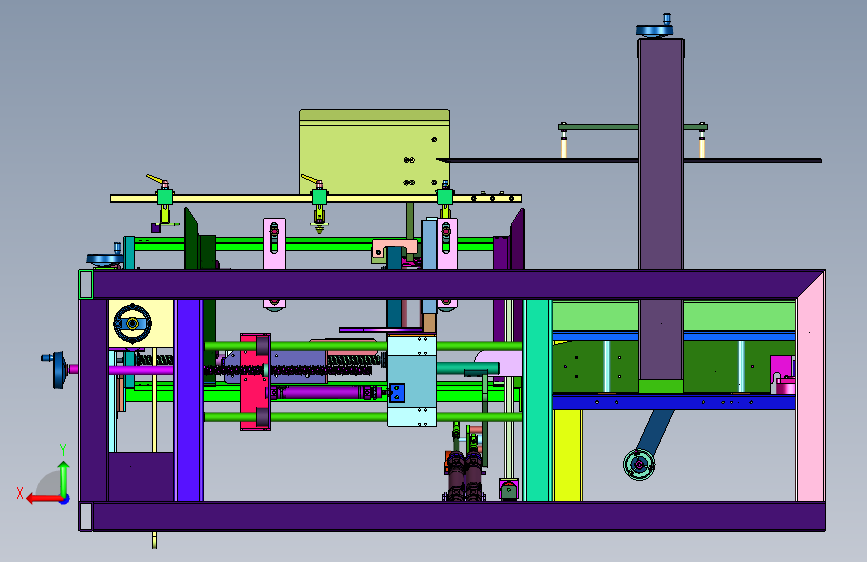The width and height of the screenshot is (867, 562).
Task: Select the light cyan slide block
Action: (412, 381)
